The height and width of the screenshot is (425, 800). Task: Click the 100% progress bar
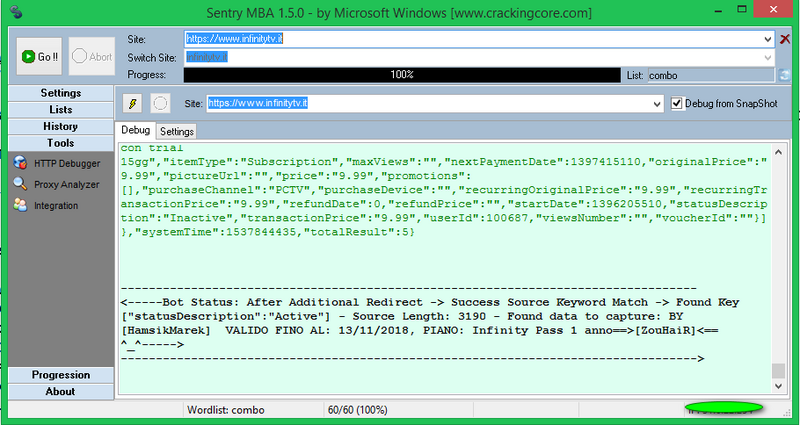point(402,75)
